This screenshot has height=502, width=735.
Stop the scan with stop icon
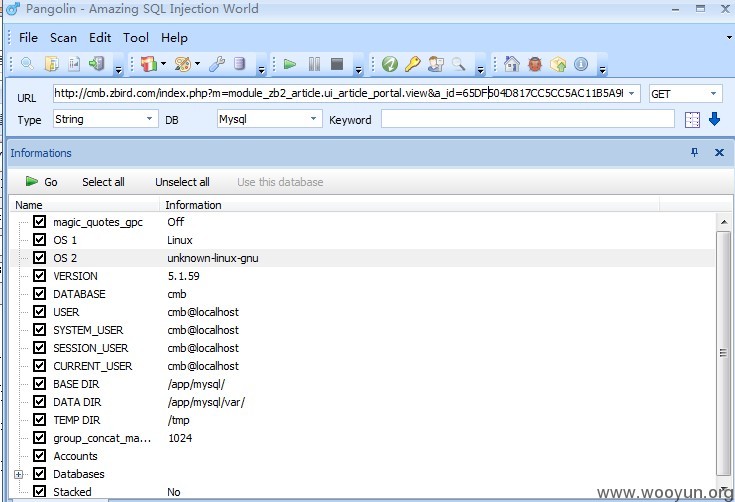337,64
